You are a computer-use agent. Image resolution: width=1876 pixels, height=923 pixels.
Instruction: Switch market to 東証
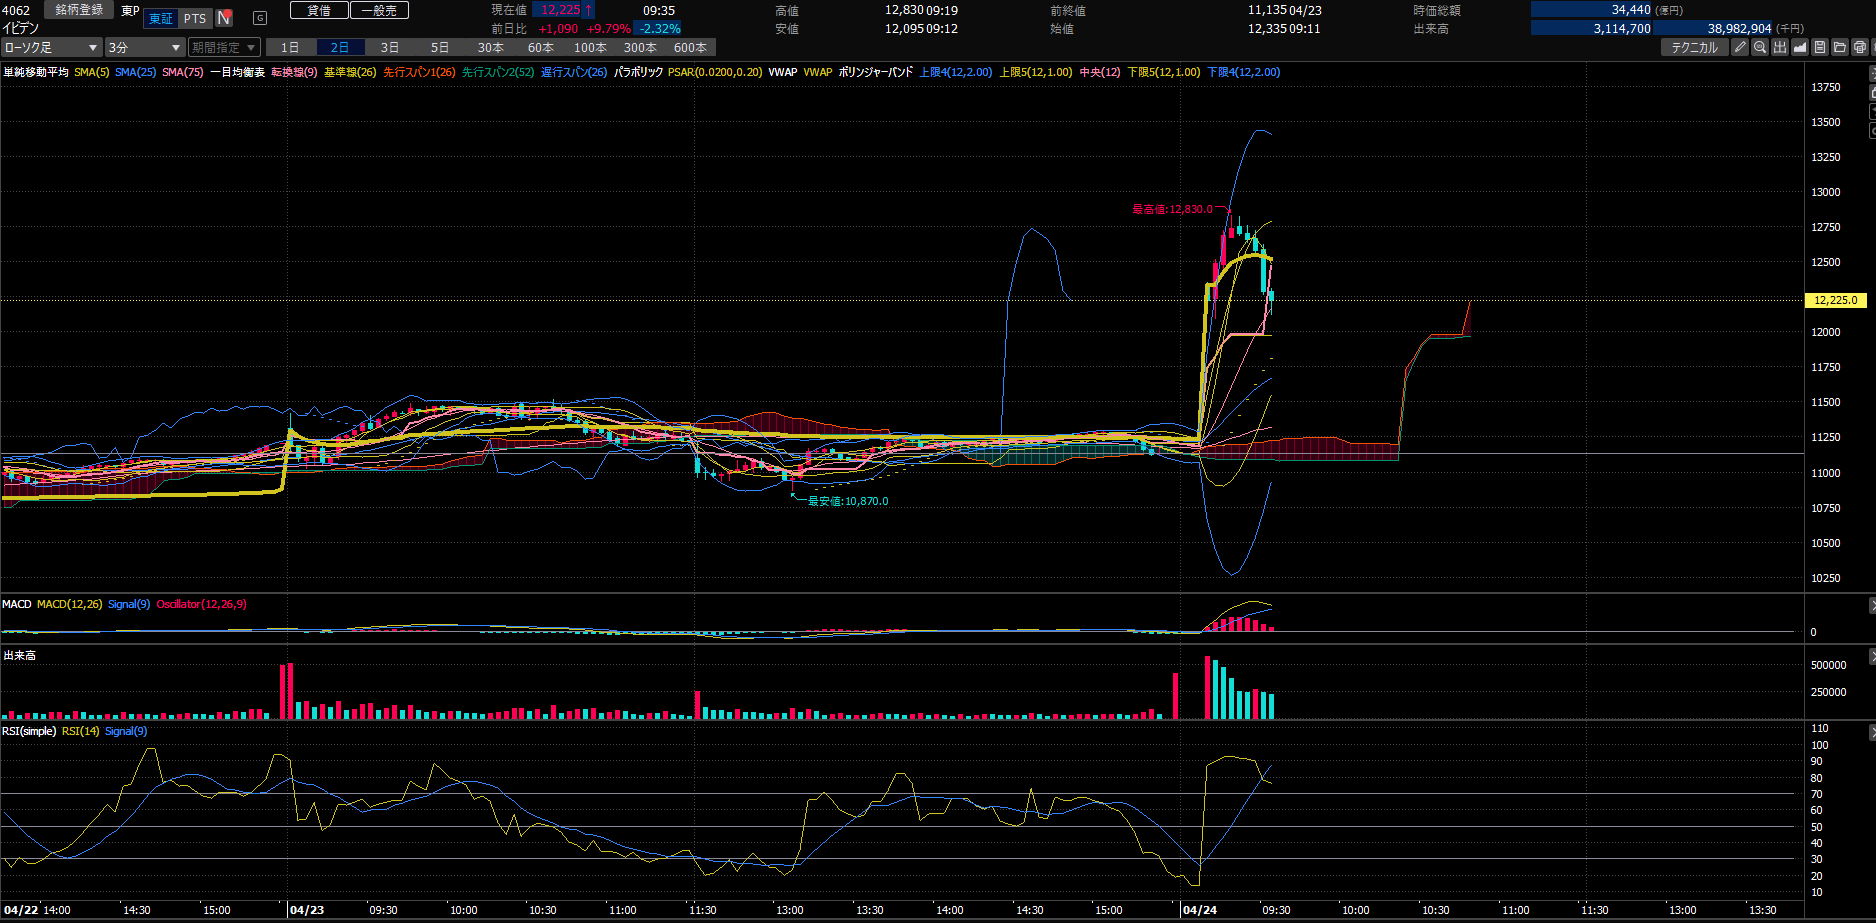click(160, 18)
